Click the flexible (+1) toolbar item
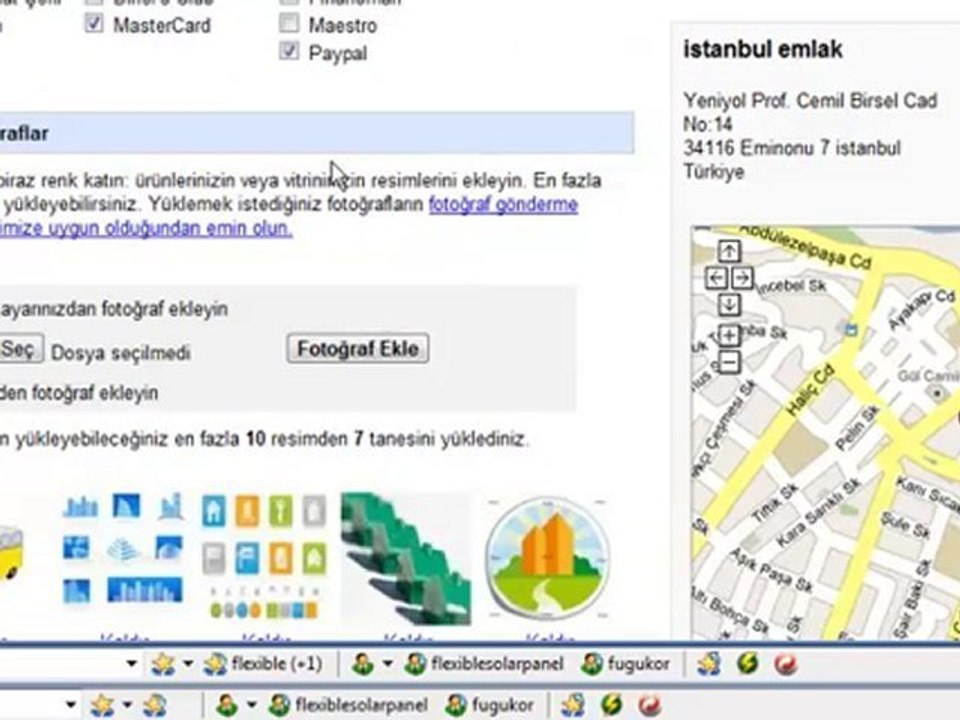This screenshot has width=960, height=720. click(263, 664)
